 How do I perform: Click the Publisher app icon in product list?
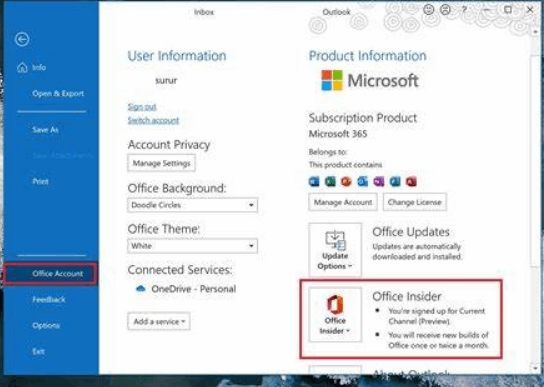coord(395,182)
